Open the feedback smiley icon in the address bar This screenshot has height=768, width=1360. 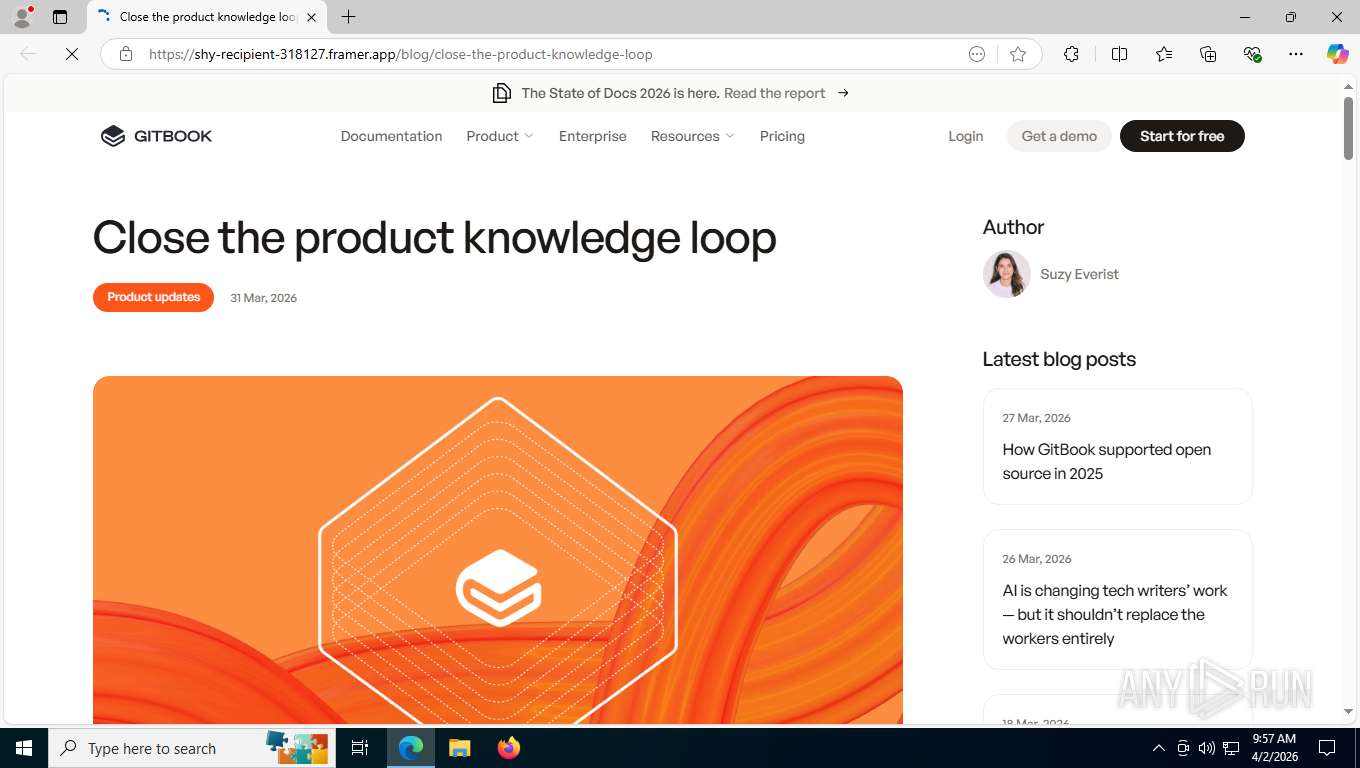[977, 54]
